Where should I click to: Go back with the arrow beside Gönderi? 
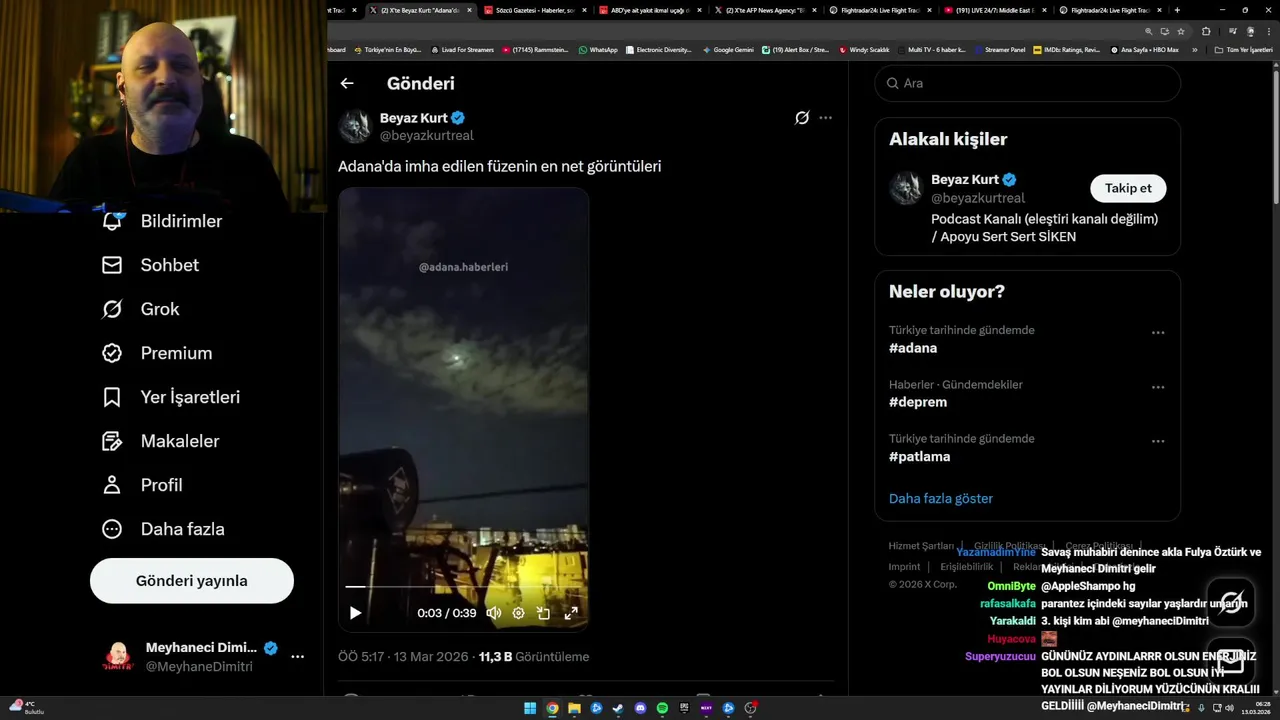coord(347,84)
